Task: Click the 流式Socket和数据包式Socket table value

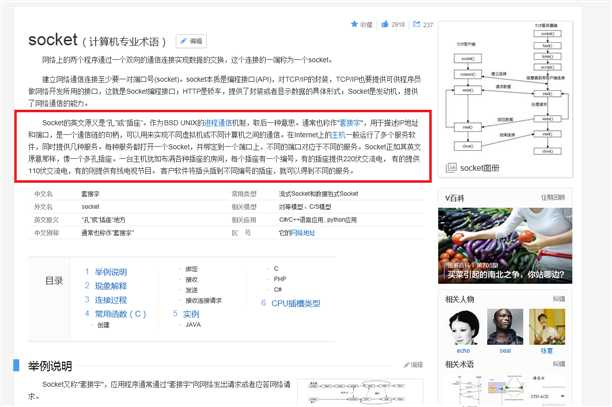Action: 318,194
